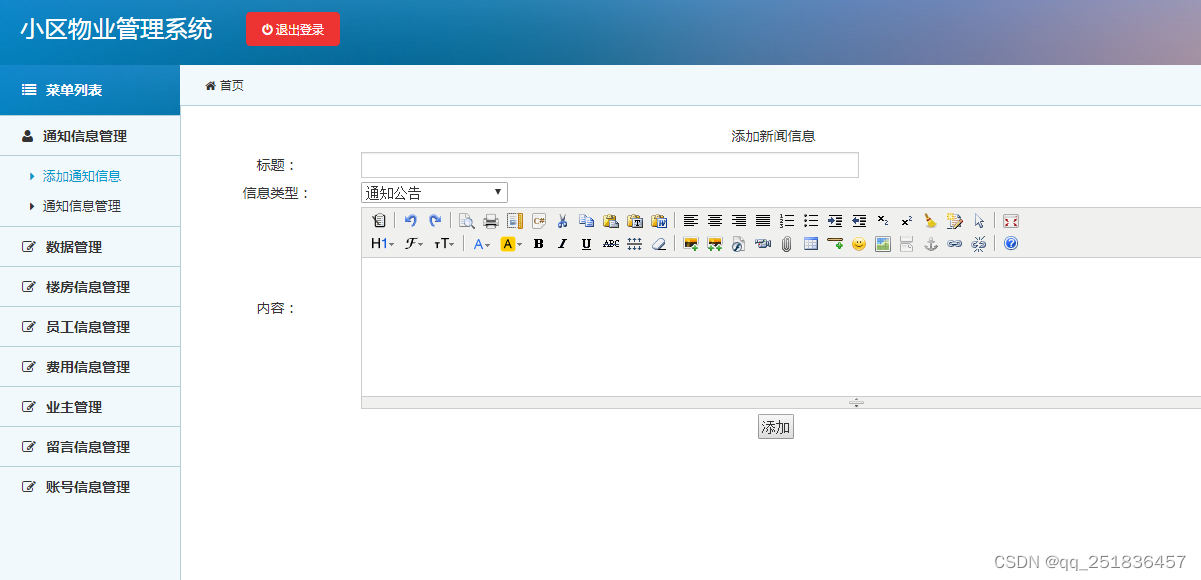
Task: Click the Print icon in editor
Action: click(492, 220)
